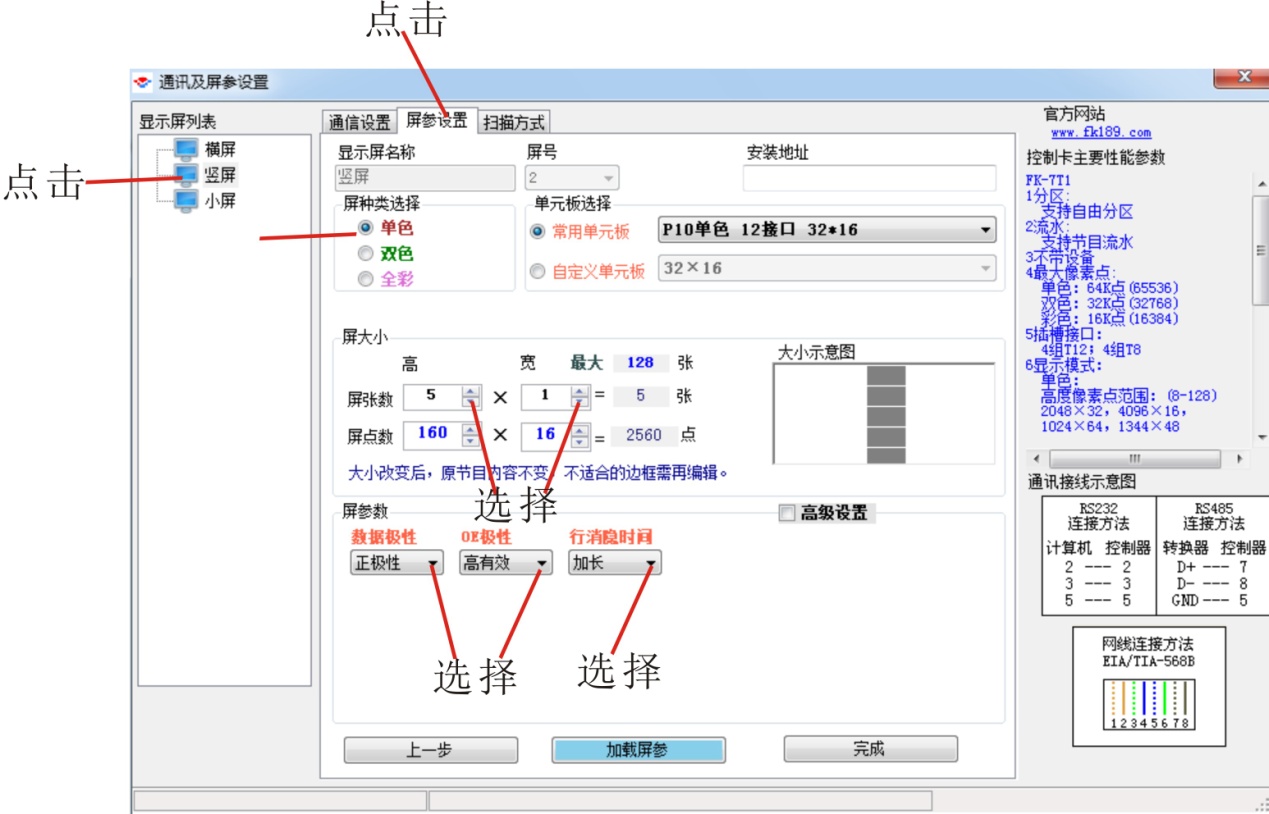Open the www.fk189.com website link
This screenshot has height=814, width=1269.
[1100, 132]
